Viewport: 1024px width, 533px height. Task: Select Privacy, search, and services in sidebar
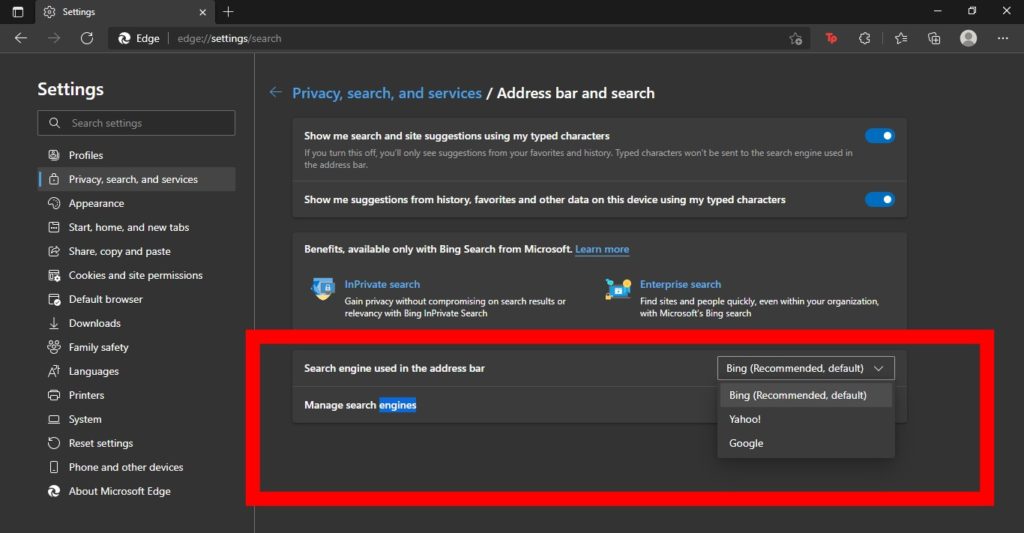pyautogui.click(x=136, y=179)
